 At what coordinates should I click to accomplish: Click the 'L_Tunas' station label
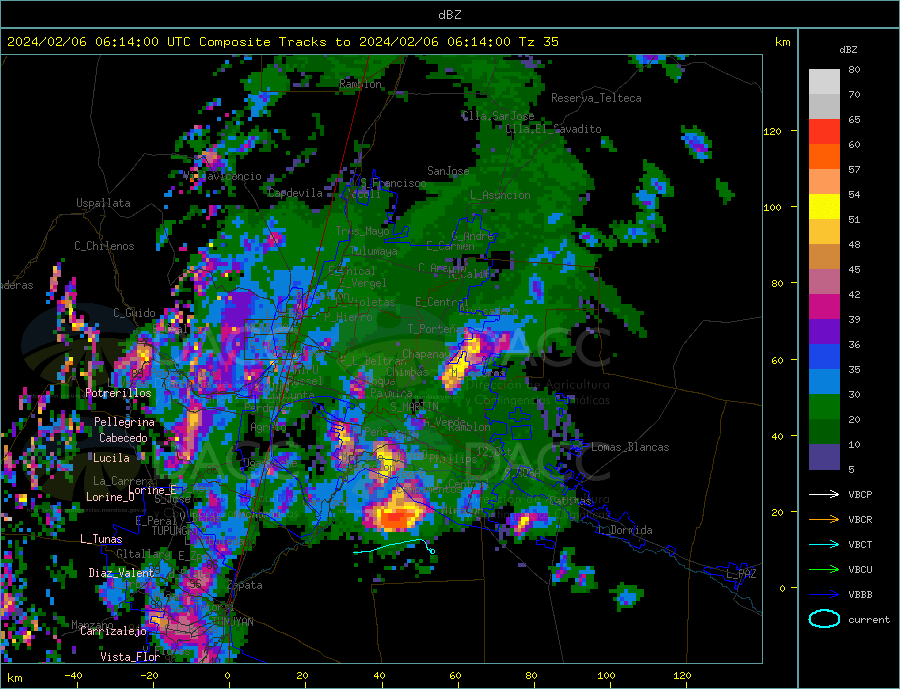(101, 539)
